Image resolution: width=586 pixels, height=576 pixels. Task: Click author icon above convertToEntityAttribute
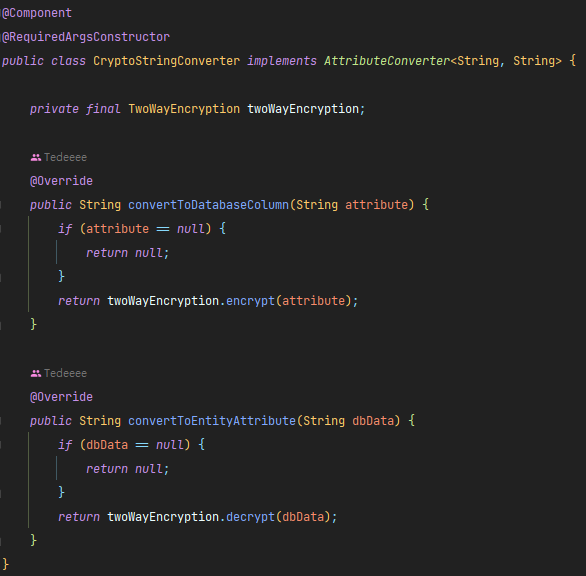[36, 373]
